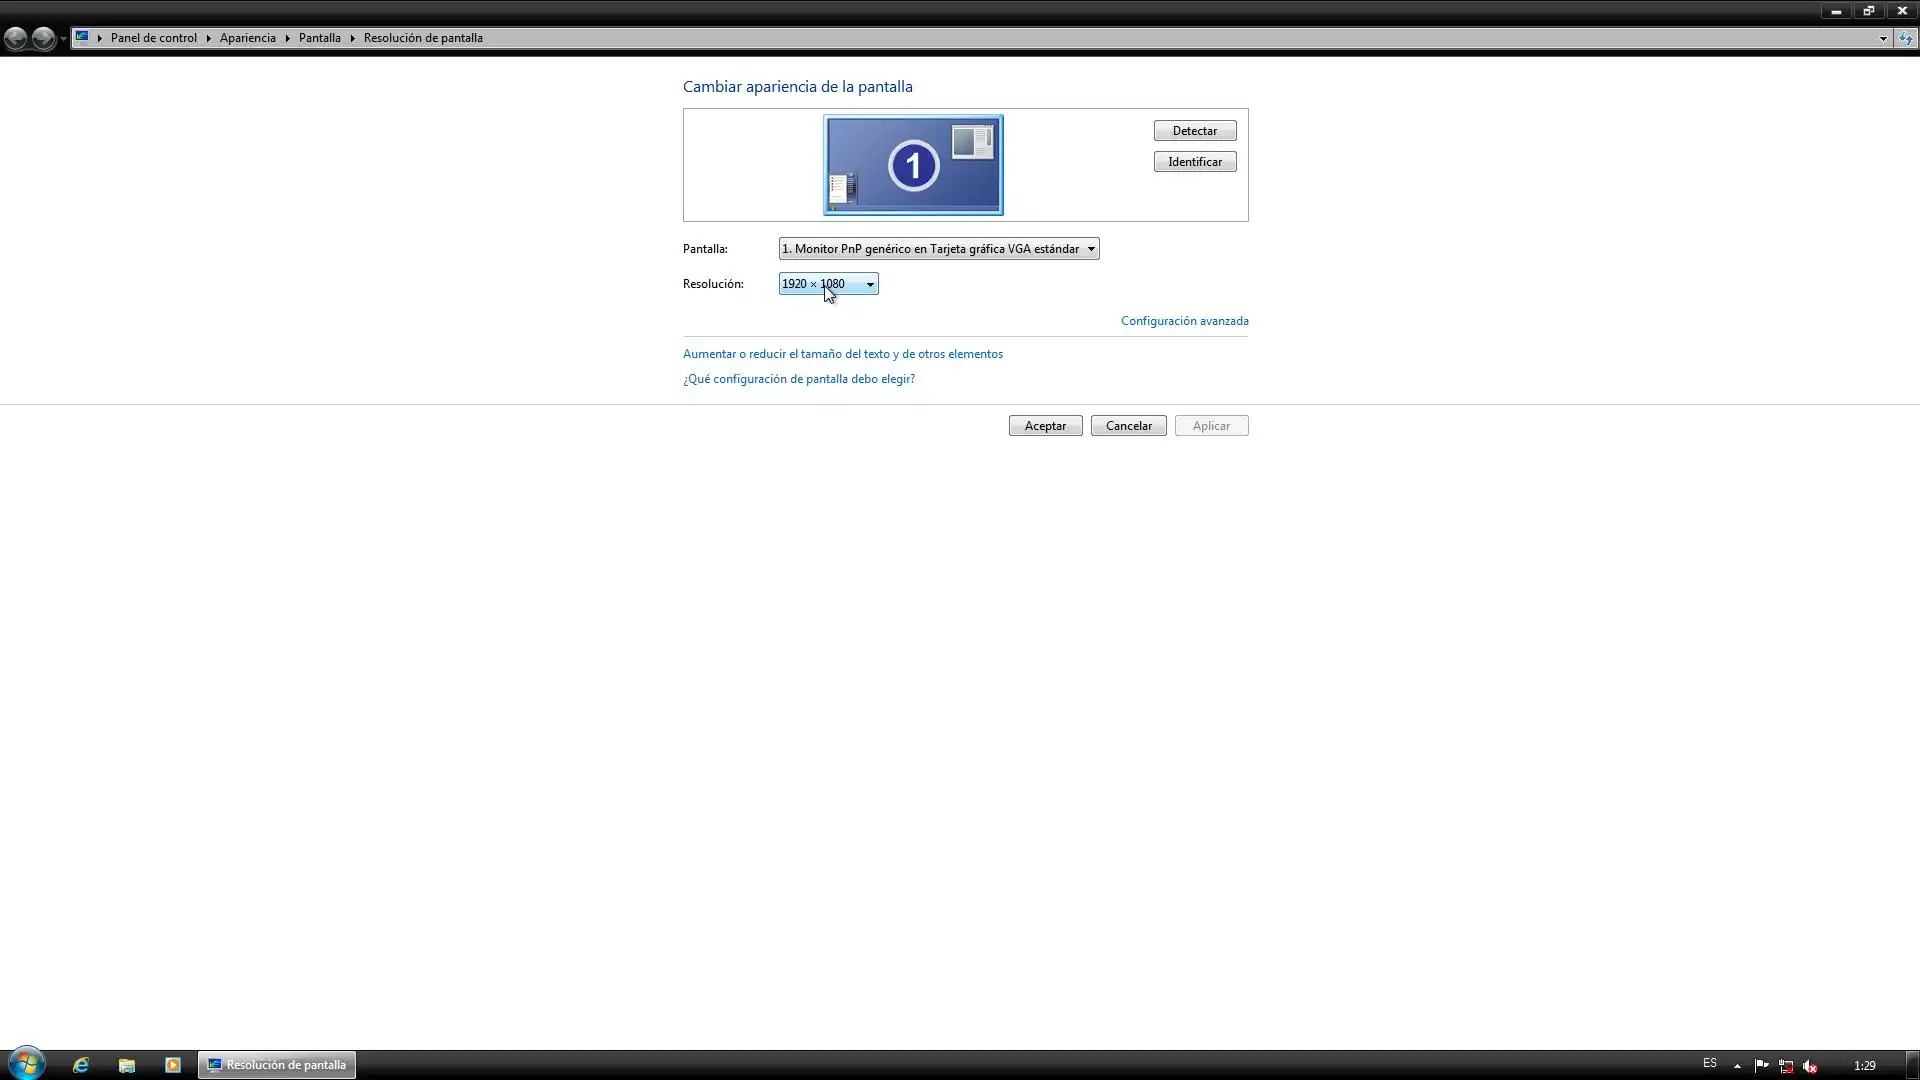Image resolution: width=1920 pixels, height=1080 pixels.
Task: Show hidden tray icons arrow
Action: [x=1737, y=1065]
